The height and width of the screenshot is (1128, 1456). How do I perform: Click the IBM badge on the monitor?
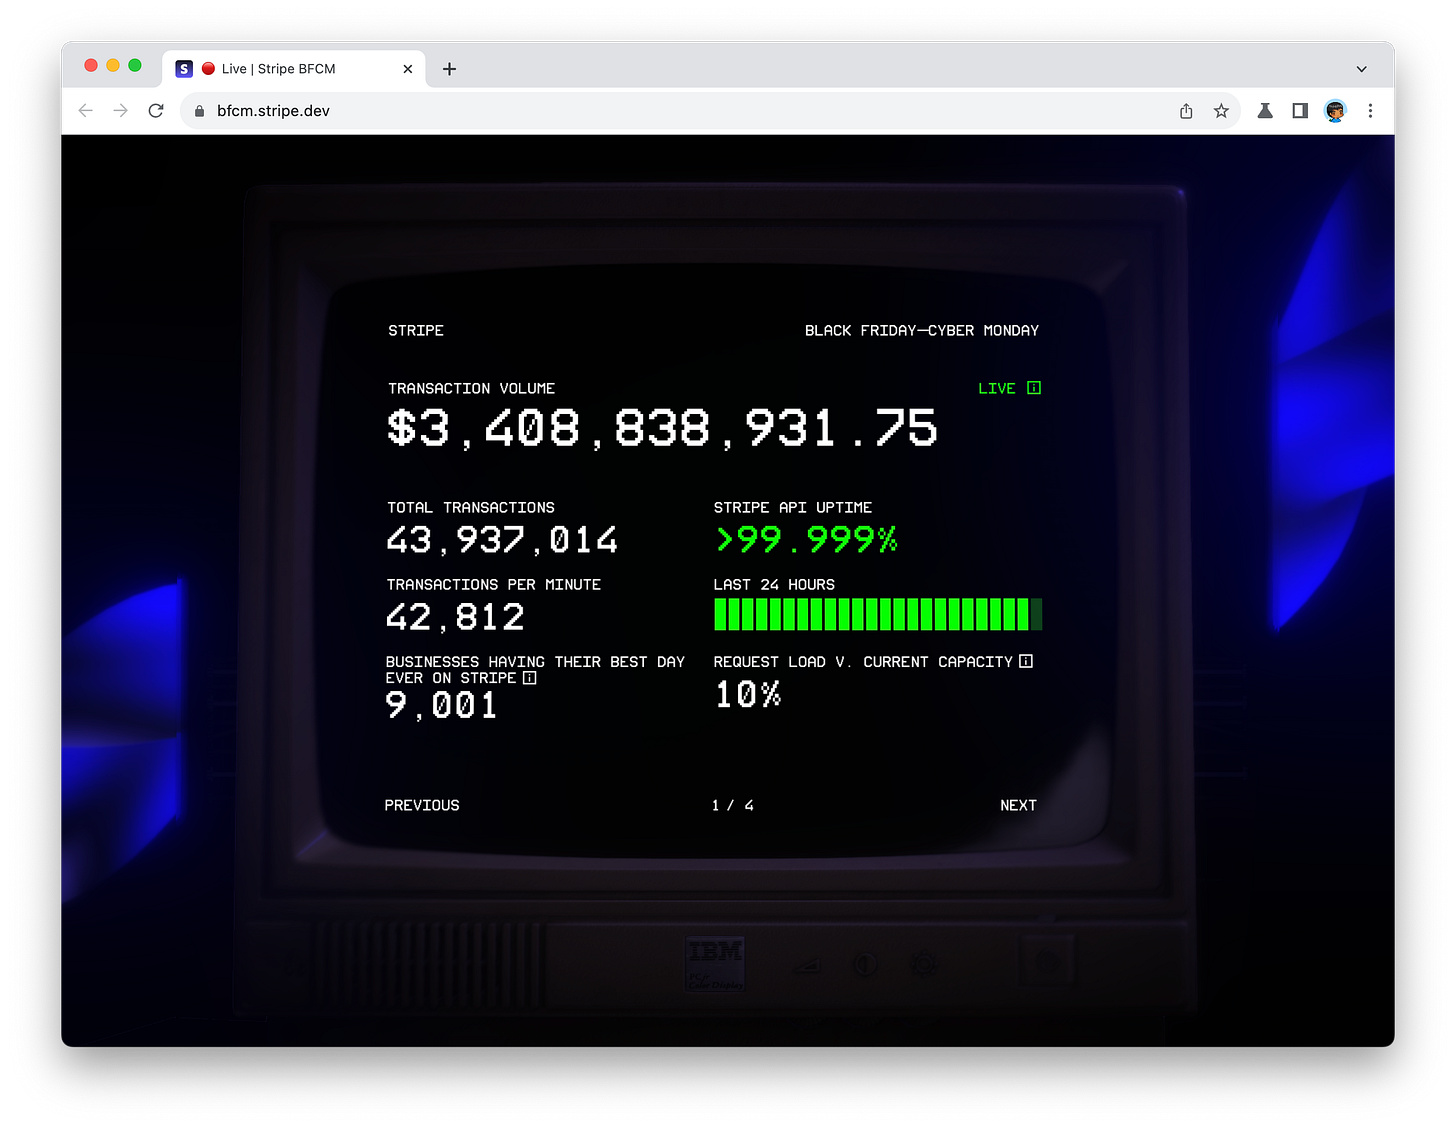[715, 964]
